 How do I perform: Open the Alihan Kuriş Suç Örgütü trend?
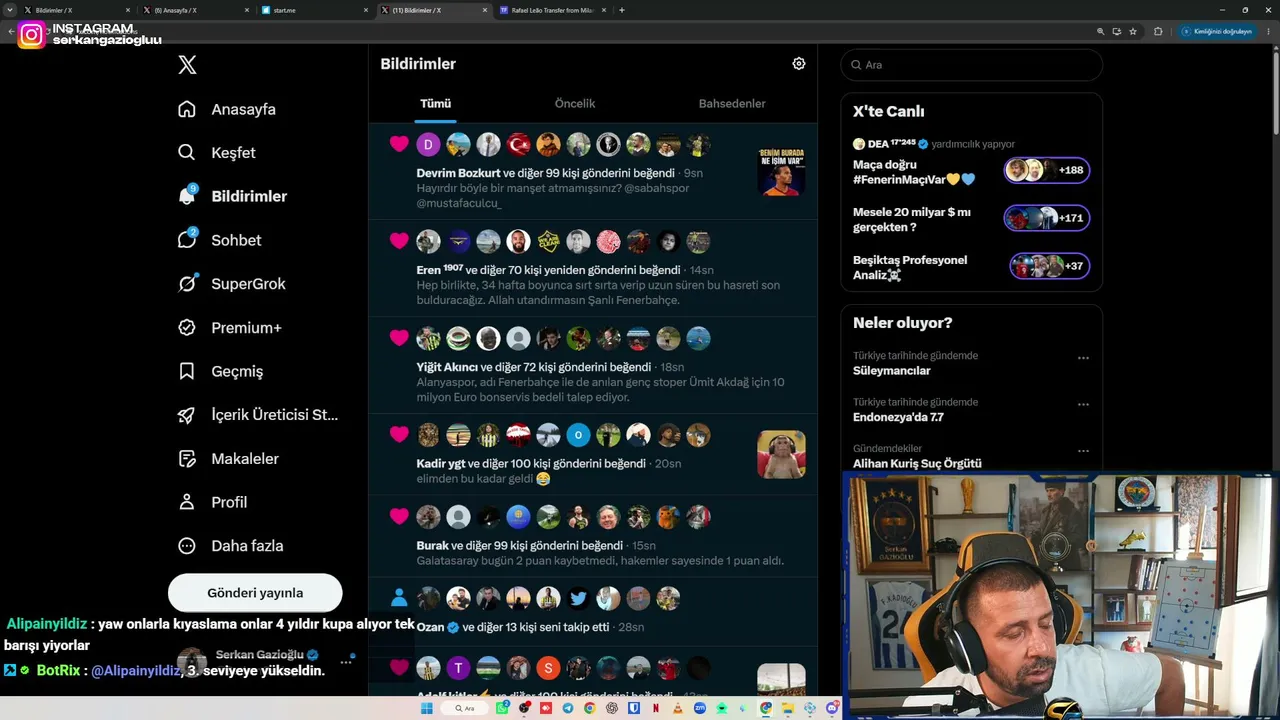coord(917,463)
